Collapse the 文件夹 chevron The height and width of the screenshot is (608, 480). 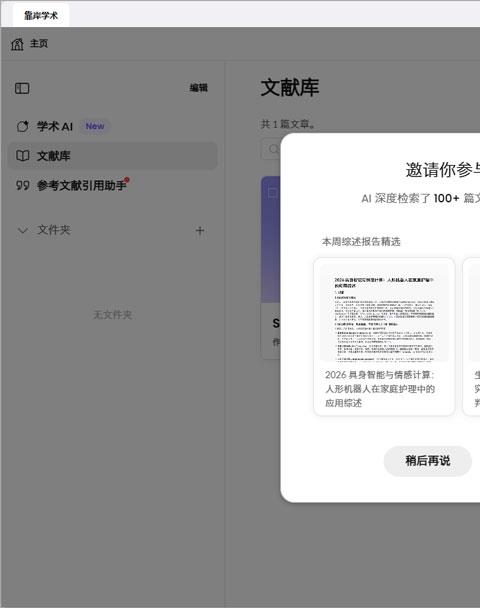[x=23, y=230]
